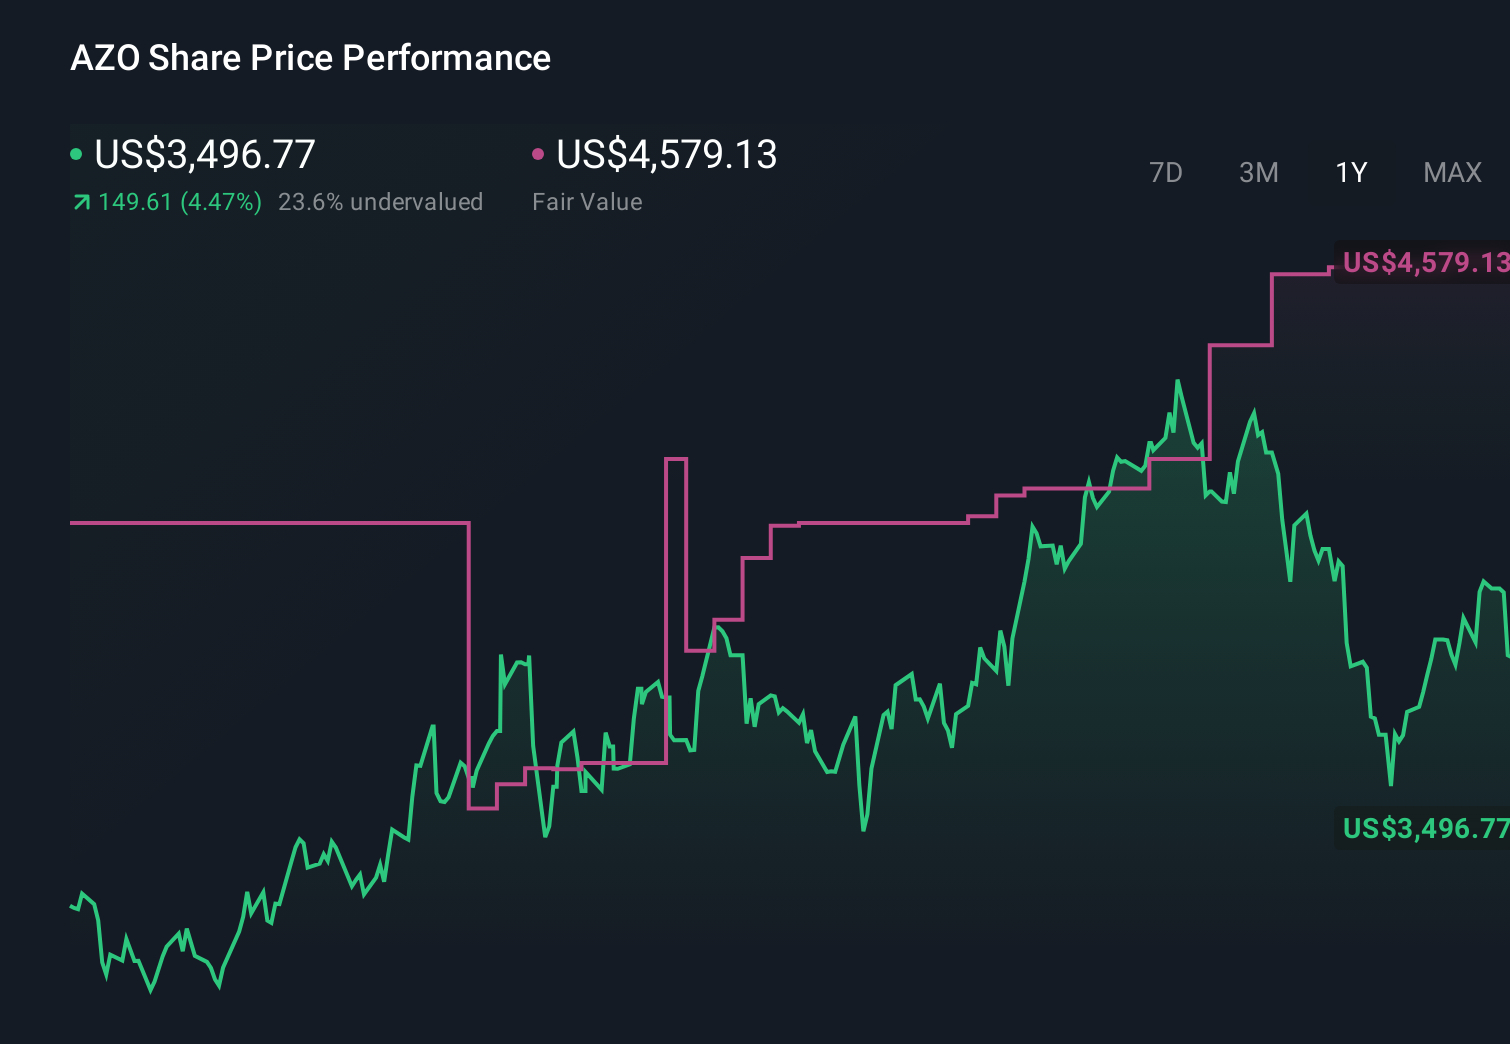Click header fair value amount US$4,579.13

click(x=667, y=154)
